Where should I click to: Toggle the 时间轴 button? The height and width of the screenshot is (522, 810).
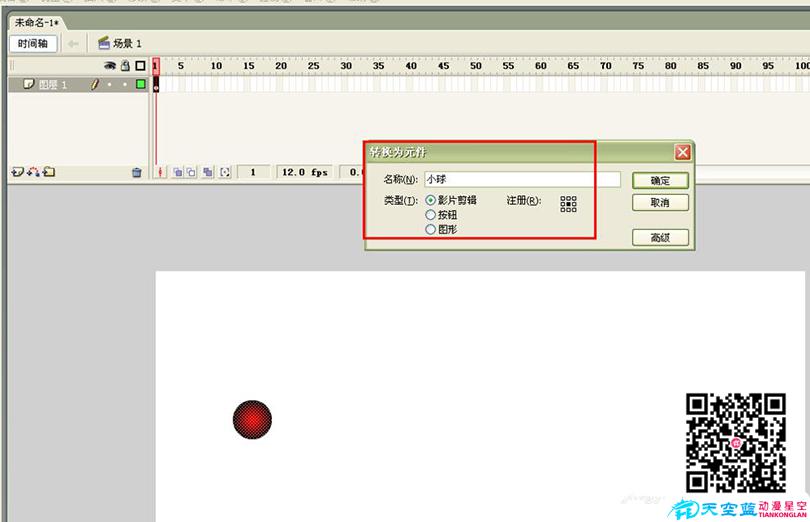(33, 43)
